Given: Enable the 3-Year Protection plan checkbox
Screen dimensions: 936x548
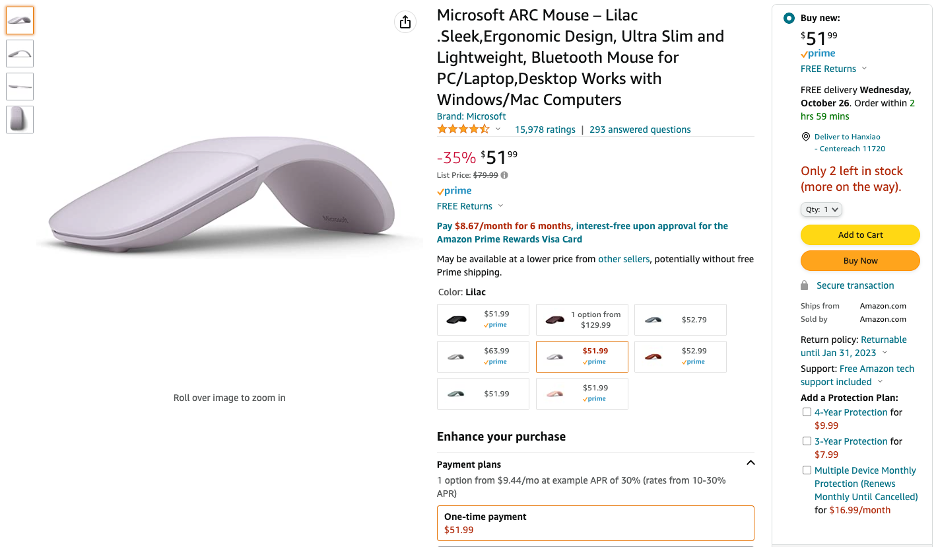Looking at the screenshot, I should click(x=807, y=441).
